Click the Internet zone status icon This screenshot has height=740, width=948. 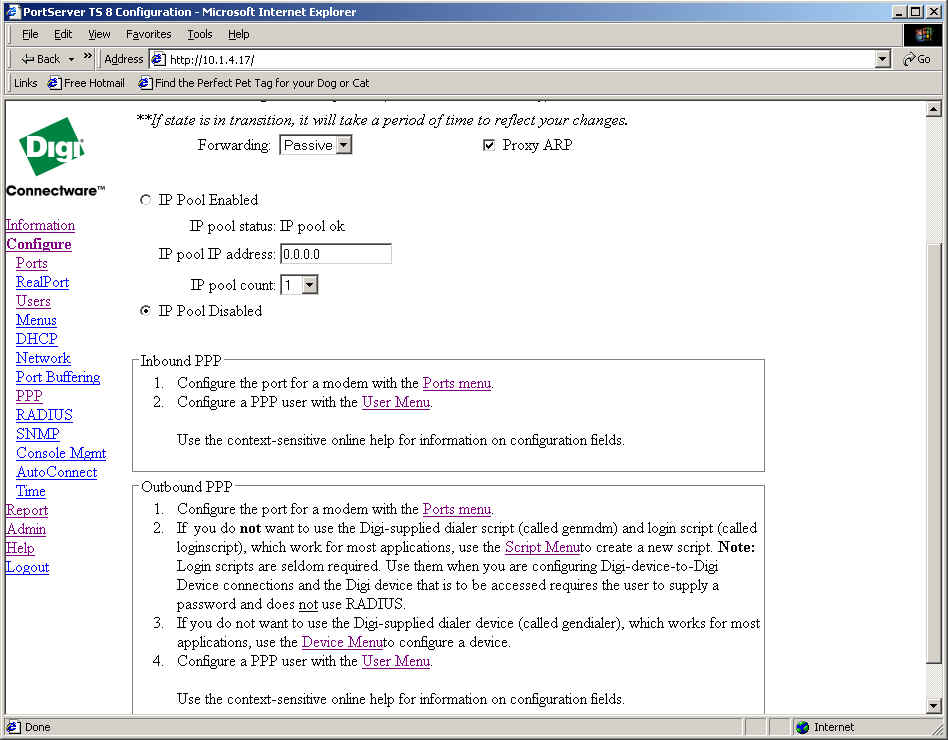point(803,727)
